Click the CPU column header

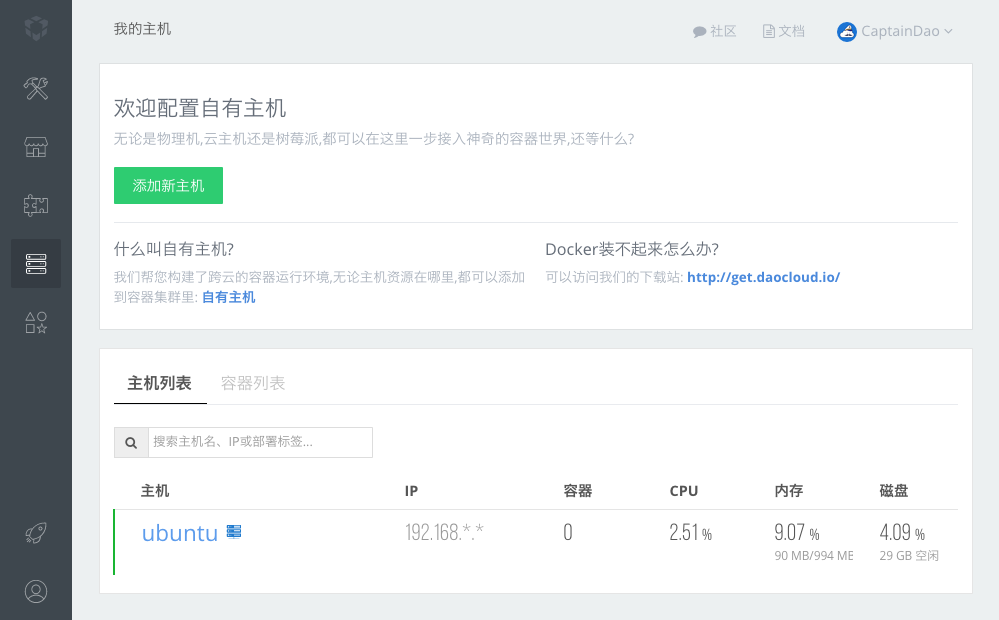coord(684,491)
